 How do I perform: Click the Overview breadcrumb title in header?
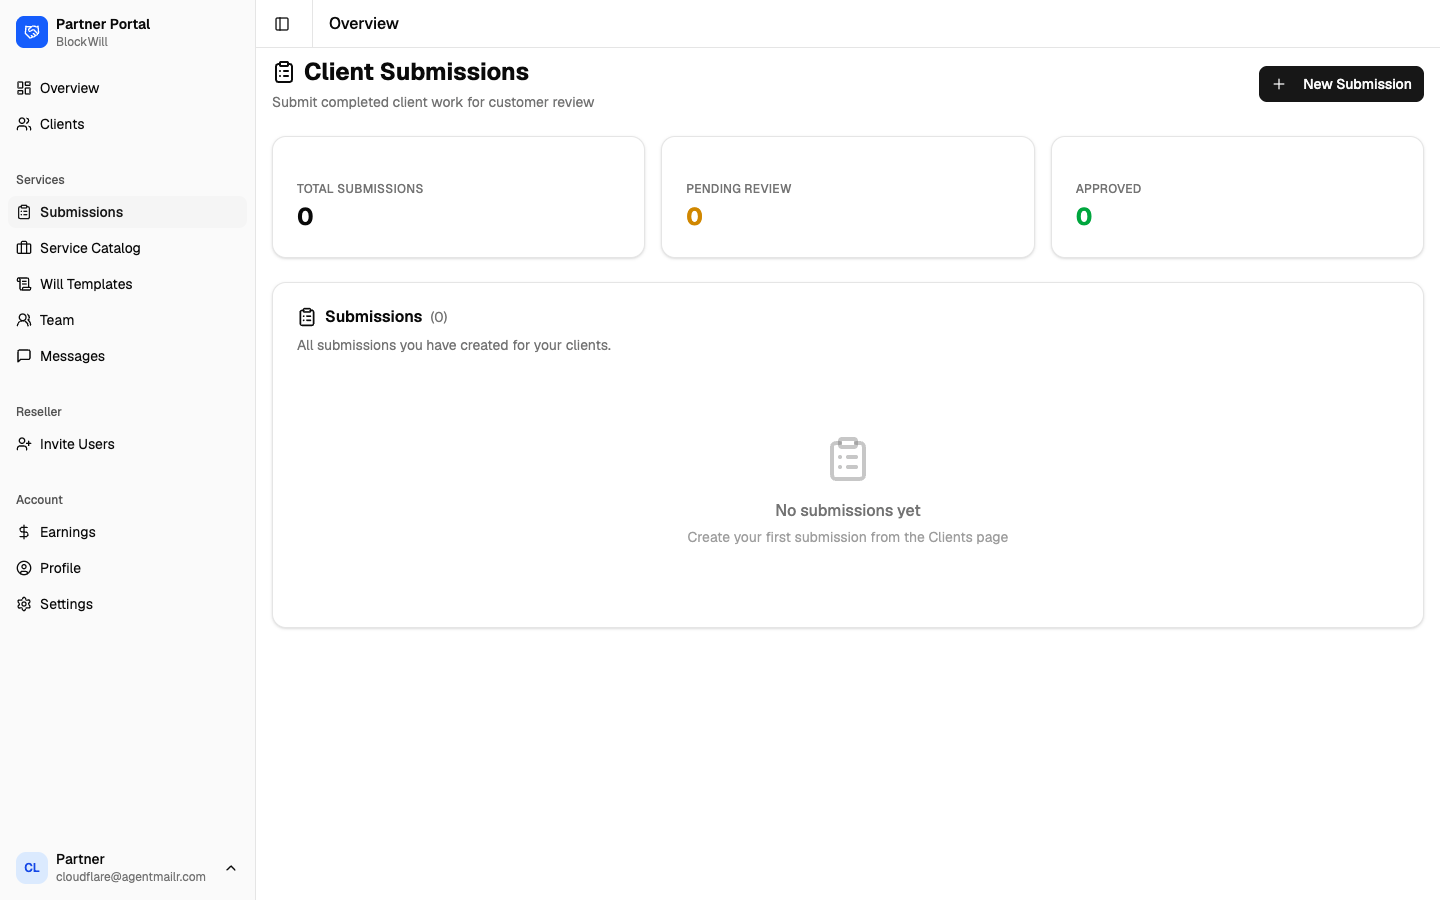tap(364, 23)
